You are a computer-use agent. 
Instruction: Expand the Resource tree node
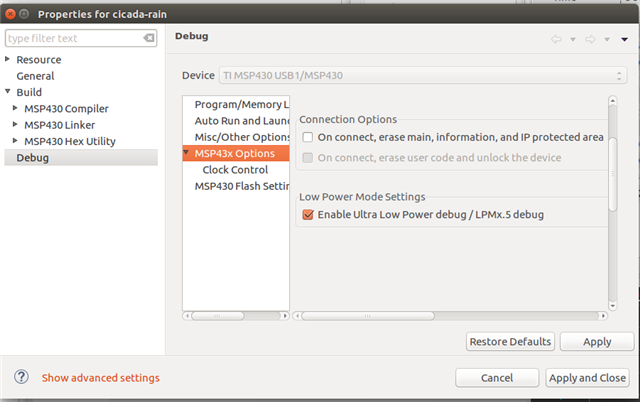(x=8, y=60)
